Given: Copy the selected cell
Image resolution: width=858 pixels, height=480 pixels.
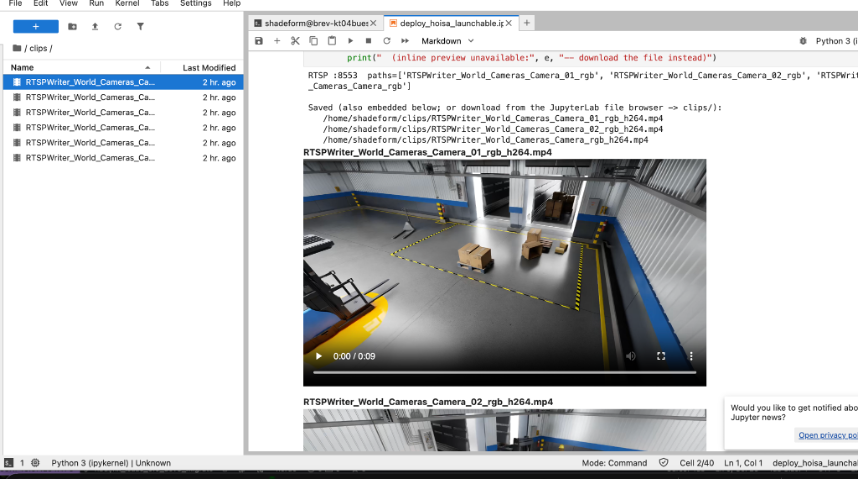Looking at the screenshot, I should [x=314, y=41].
